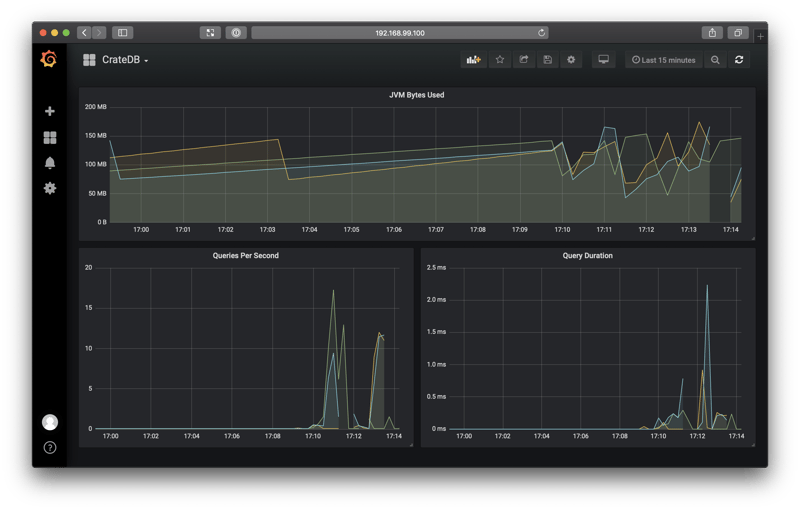
Task: Open the Help question mark icon
Action: 49,448
